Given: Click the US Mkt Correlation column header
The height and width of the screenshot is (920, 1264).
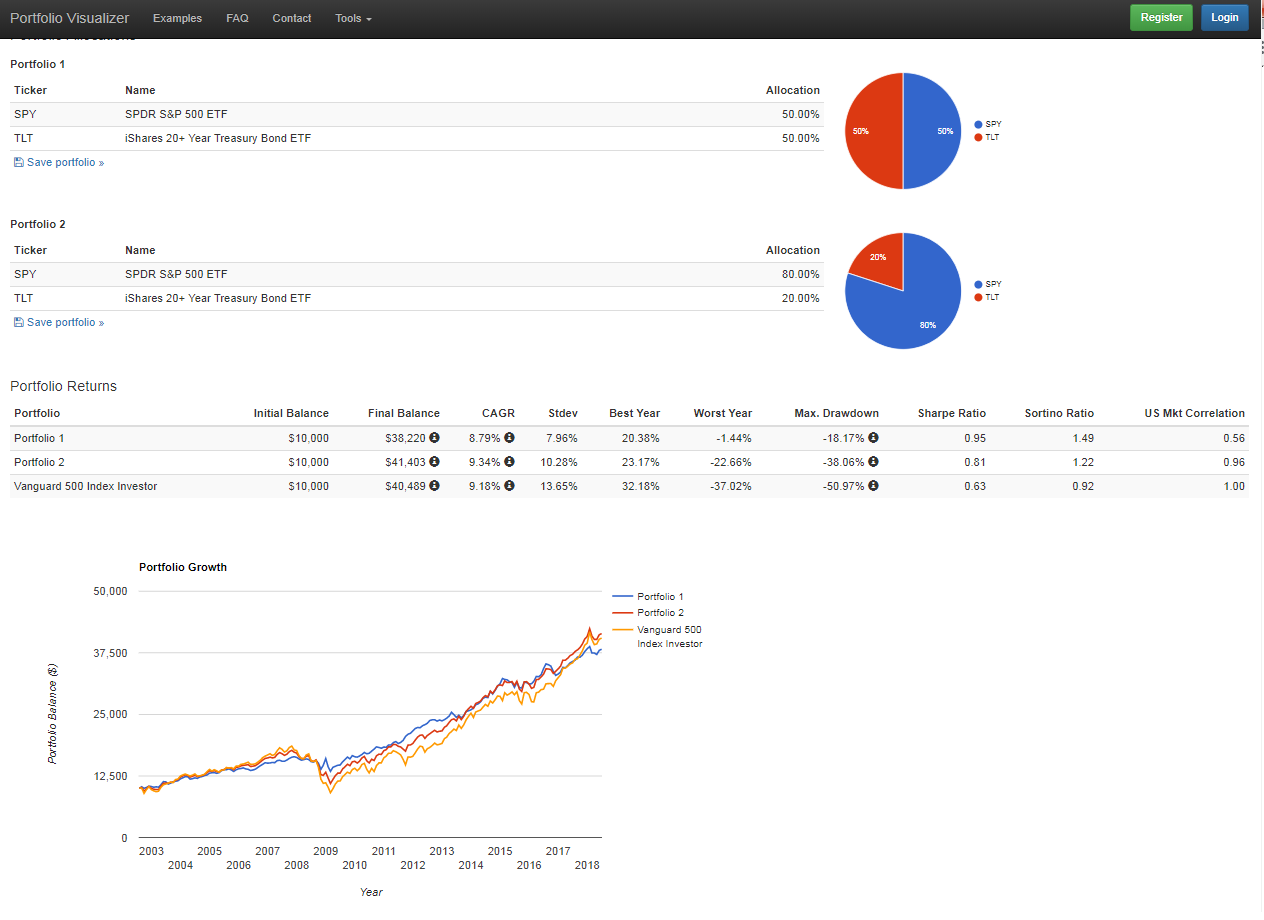Looking at the screenshot, I should pyautogui.click(x=1195, y=413).
